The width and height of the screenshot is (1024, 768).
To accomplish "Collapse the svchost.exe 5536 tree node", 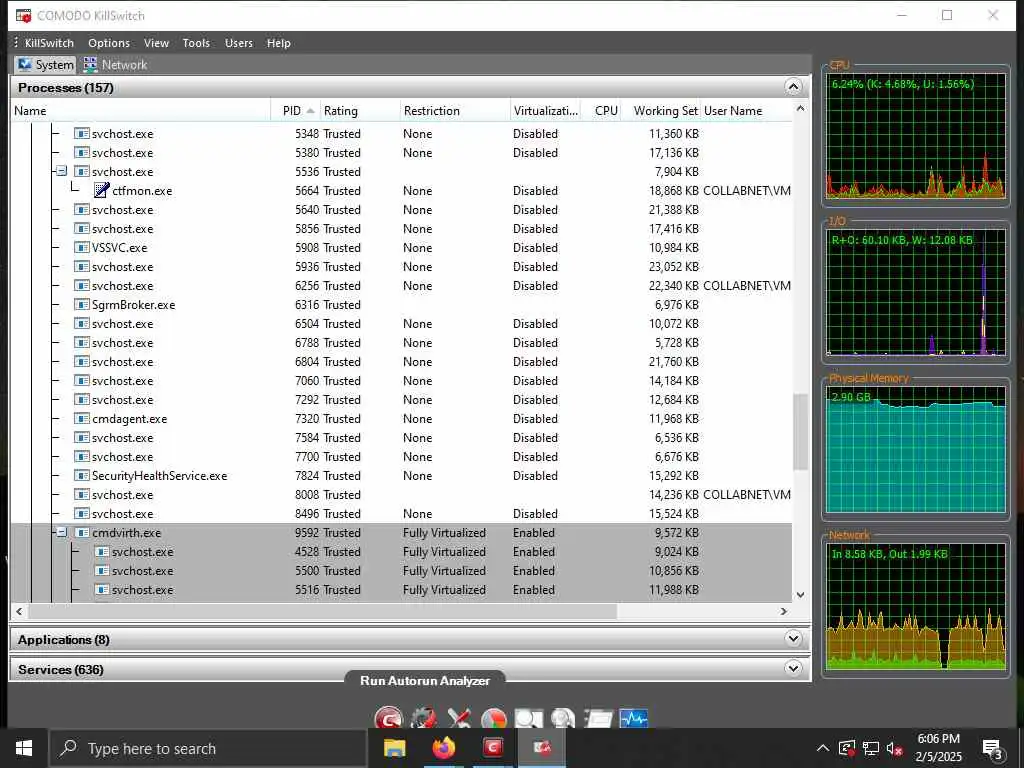I will (x=61, y=171).
